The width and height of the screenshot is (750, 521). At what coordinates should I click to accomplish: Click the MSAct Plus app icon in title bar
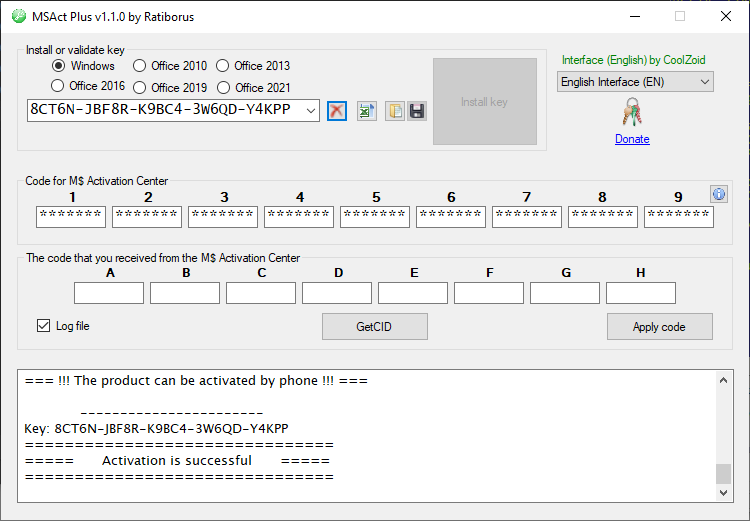point(19,16)
